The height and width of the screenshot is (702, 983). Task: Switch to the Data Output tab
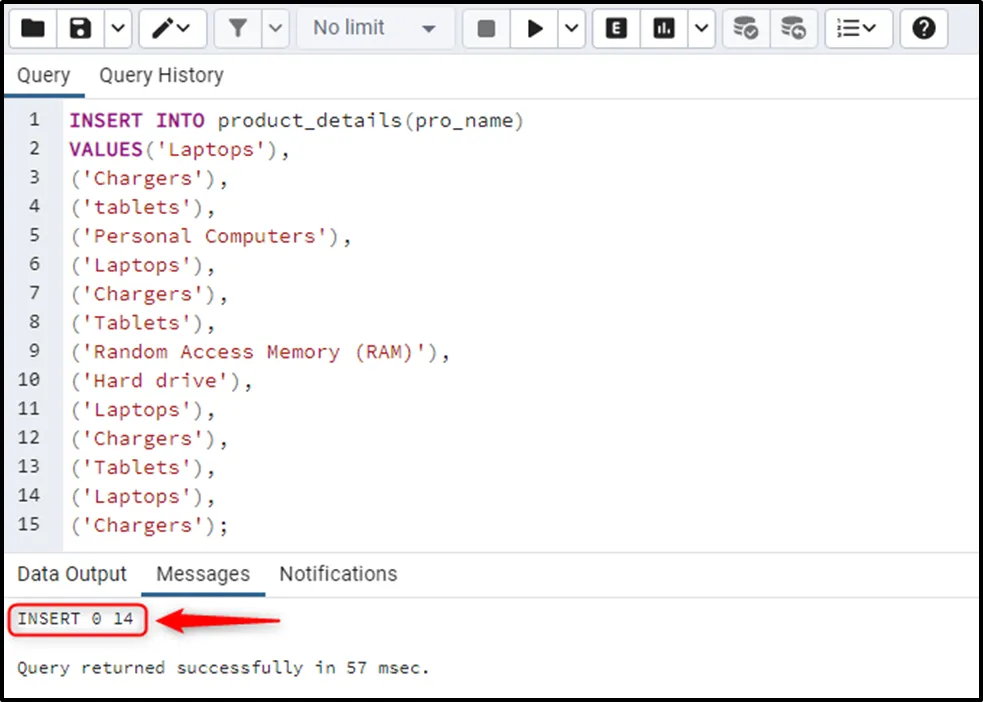click(x=72, y=574)
